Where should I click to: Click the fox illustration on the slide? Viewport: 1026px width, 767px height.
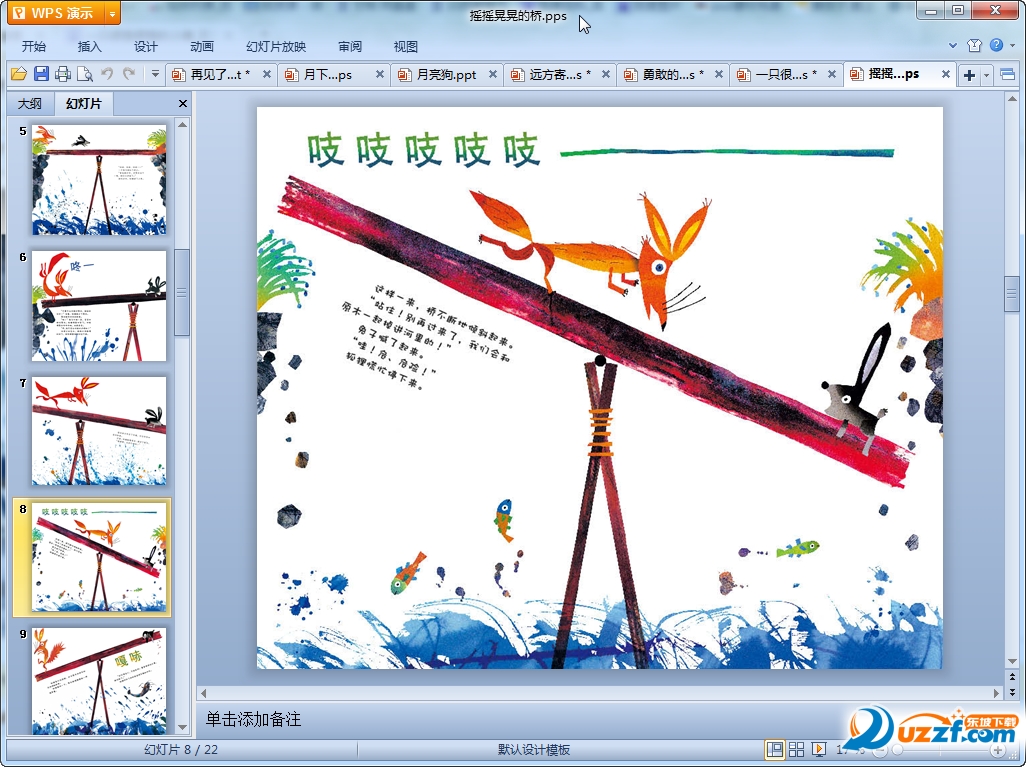tap(592, 259)
